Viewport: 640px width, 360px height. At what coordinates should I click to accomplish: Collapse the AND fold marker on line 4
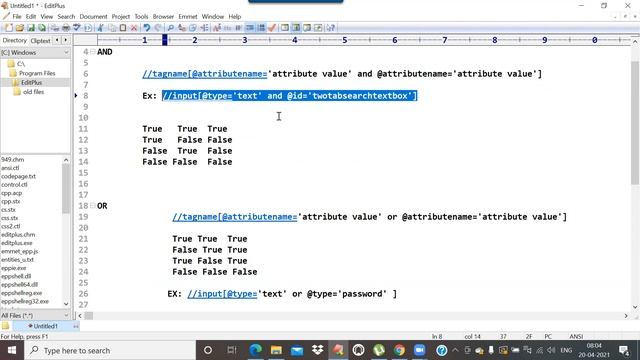coord(93,52)
